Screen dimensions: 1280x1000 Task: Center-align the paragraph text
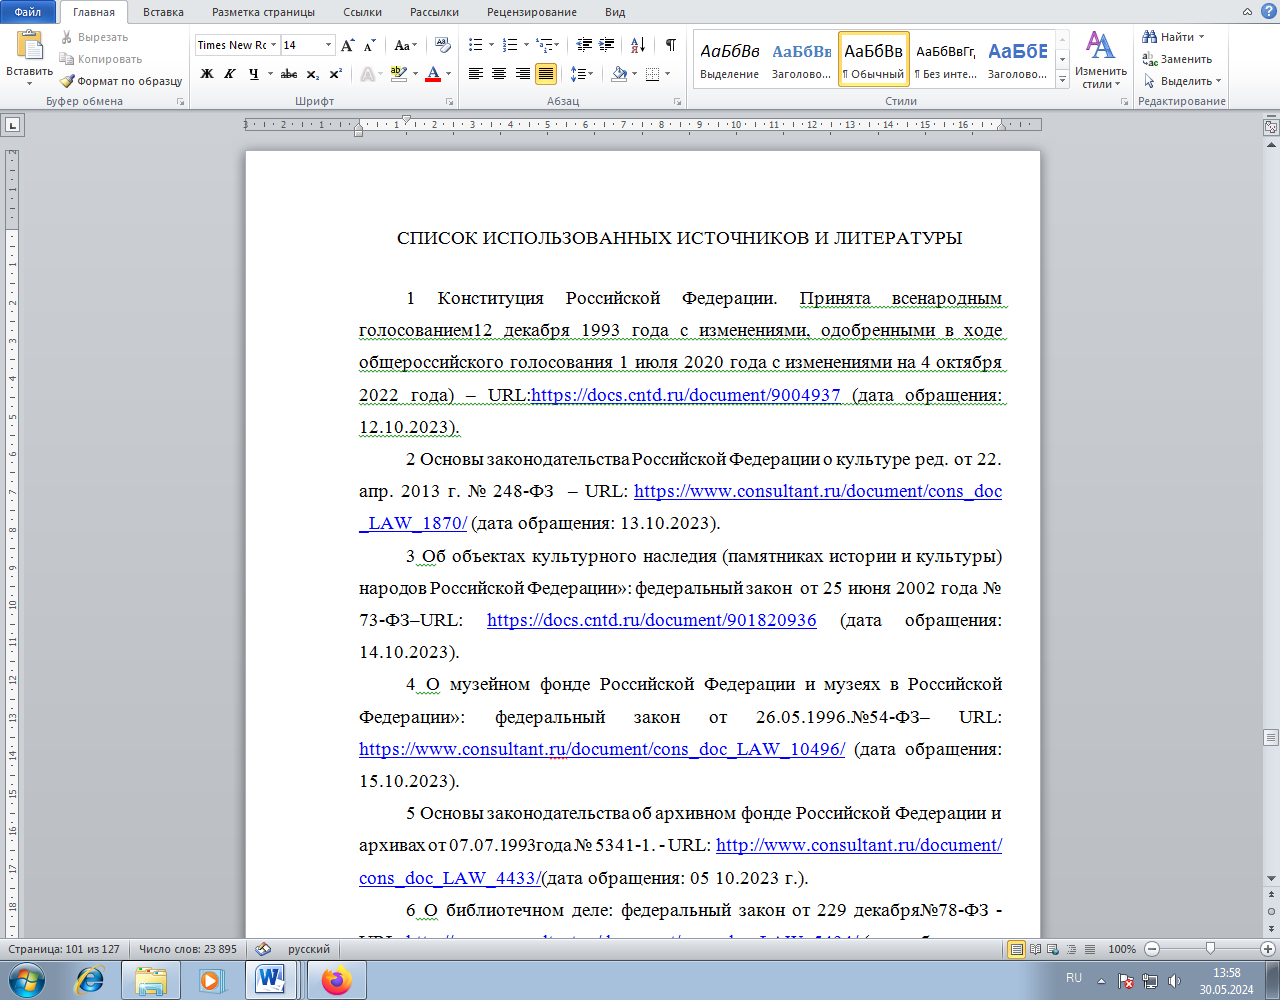click(x=499, y=74)
